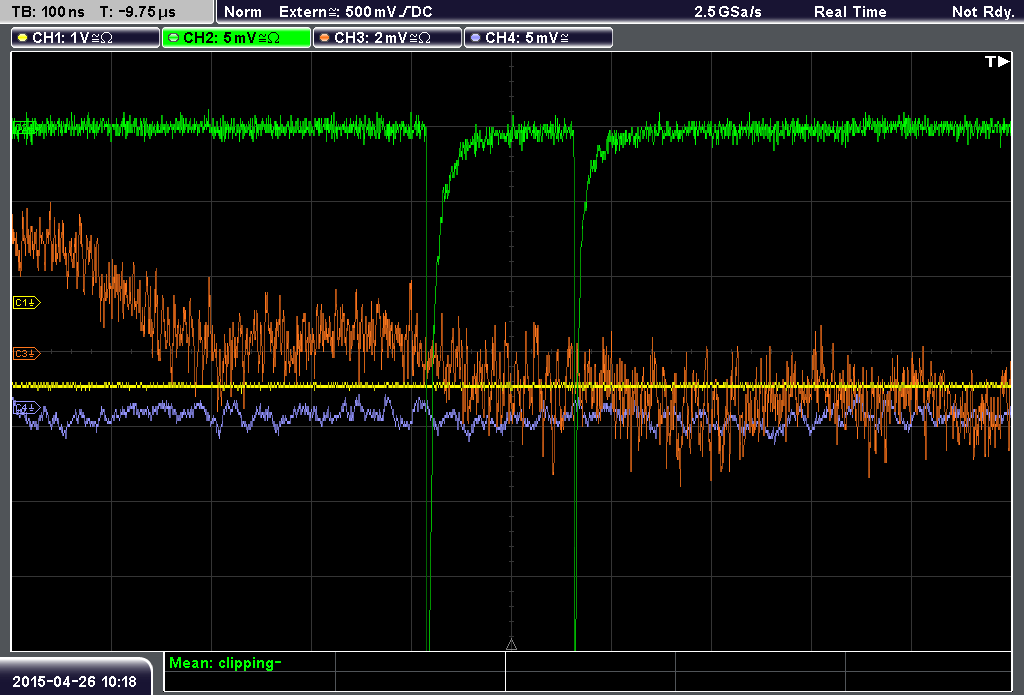Click the Norm trigger mode label

pyautogui.click(x=243, y=12)
